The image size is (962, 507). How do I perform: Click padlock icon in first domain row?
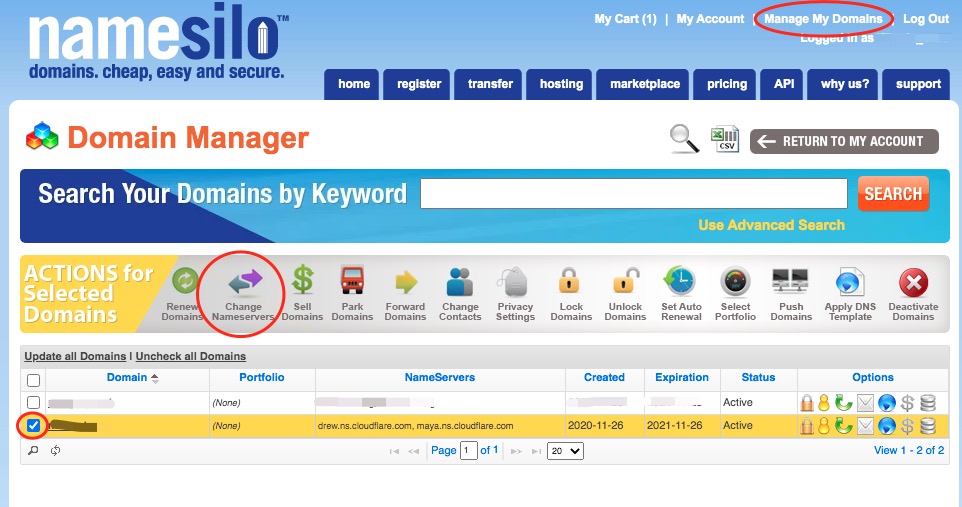(x=807, y=403)
